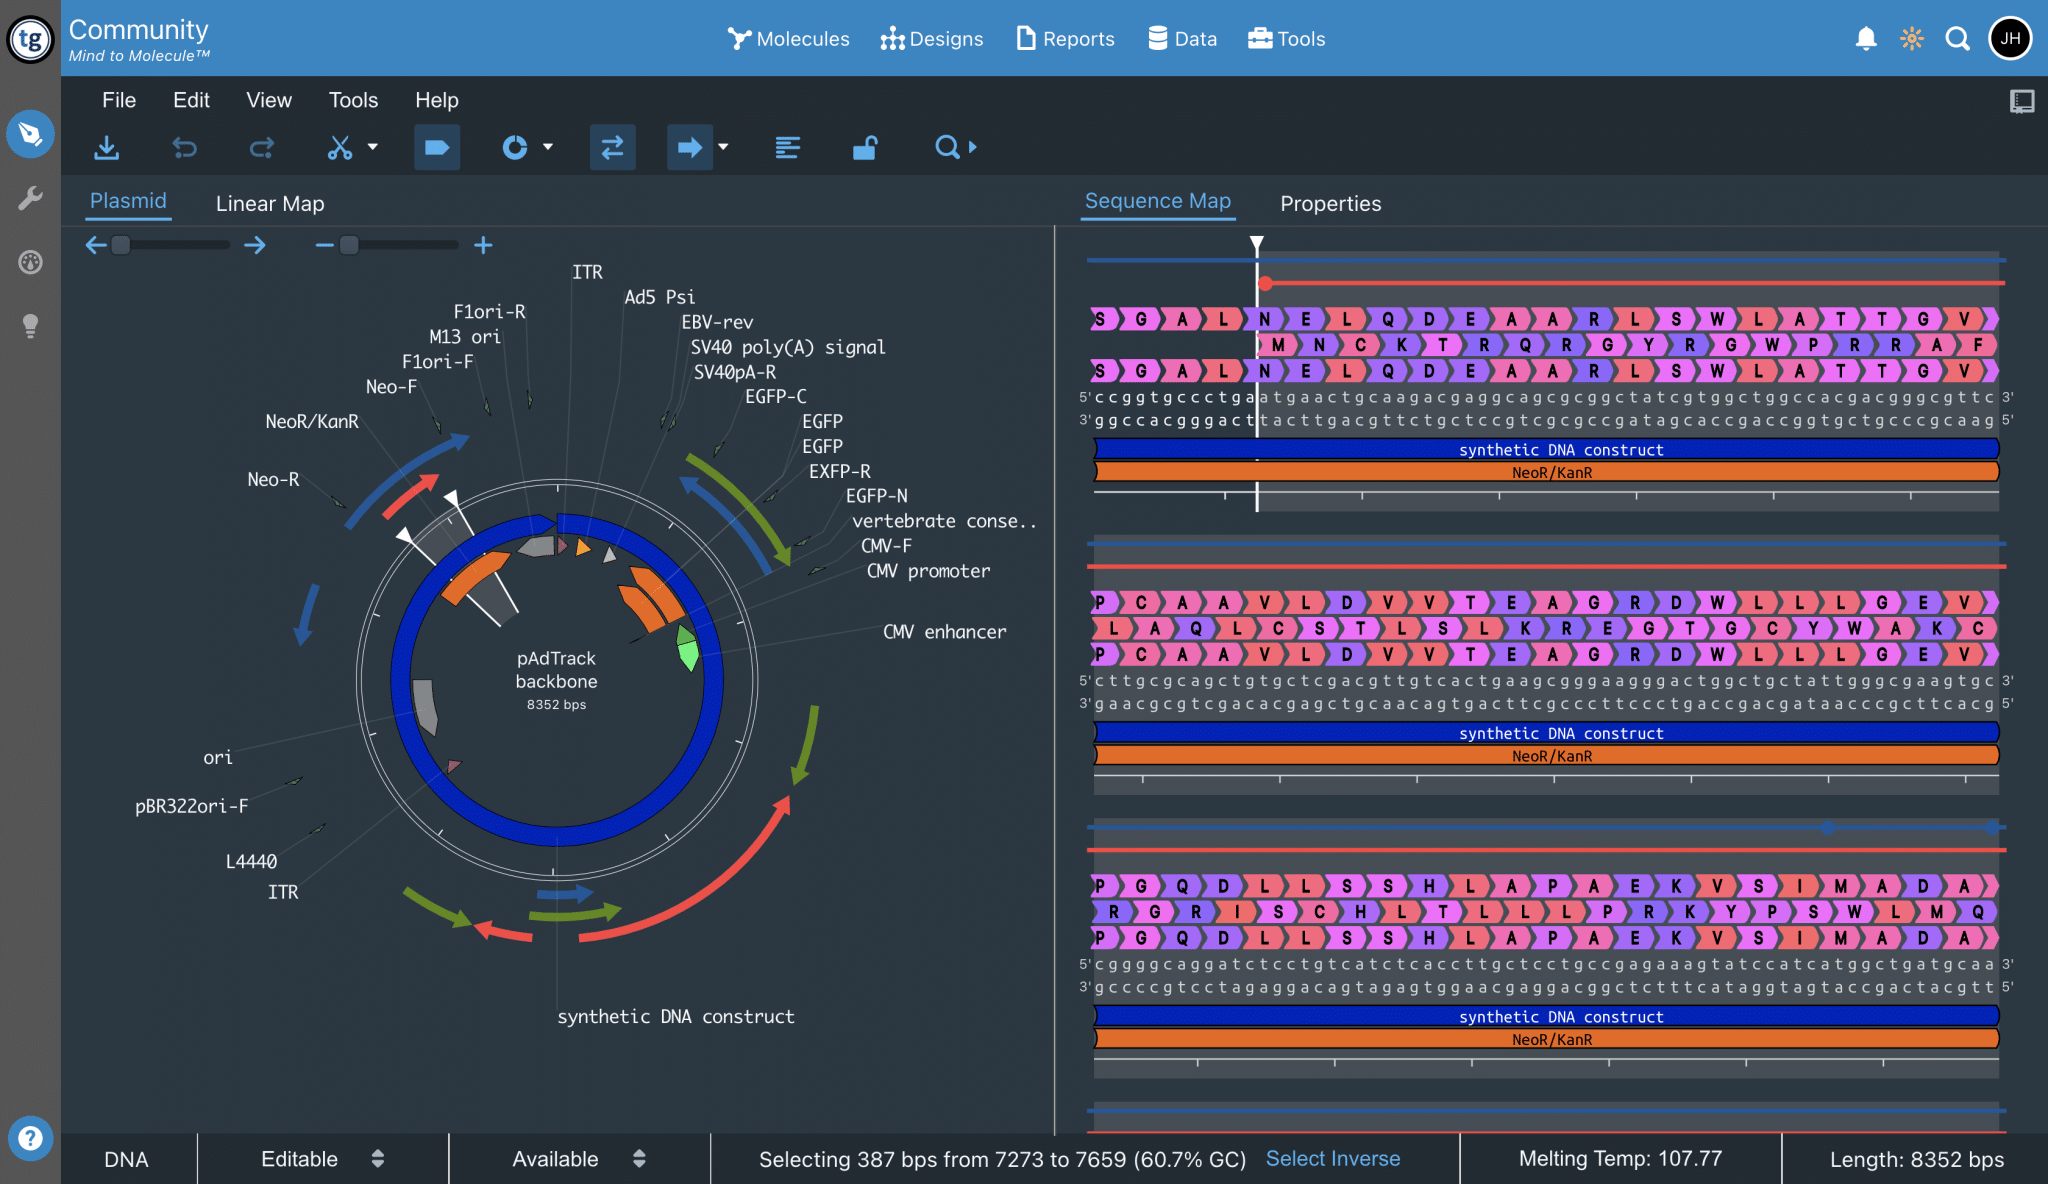Screen dimensions: 2048x1184
Task: Open notifications bell icon
Action: tap(1865, 39)
